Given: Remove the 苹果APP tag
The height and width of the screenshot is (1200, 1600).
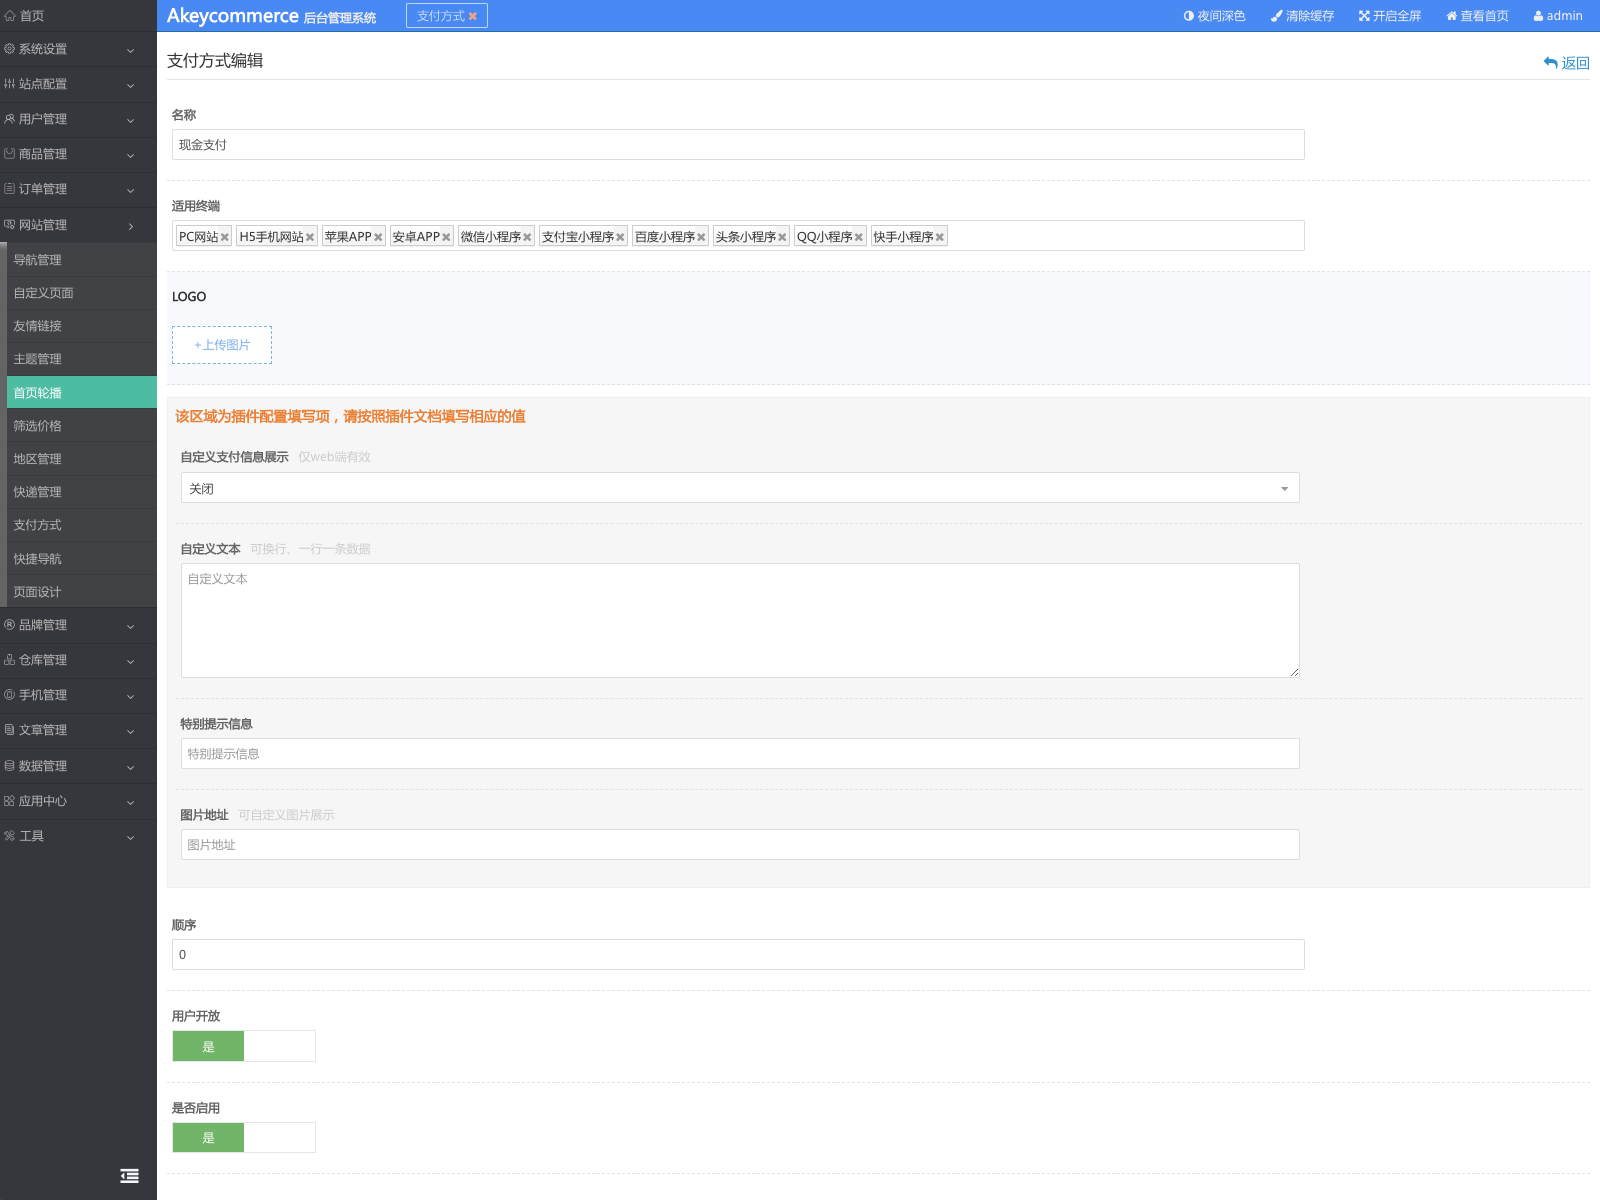Looking at the screenshot, I should (x=378, y=237).
